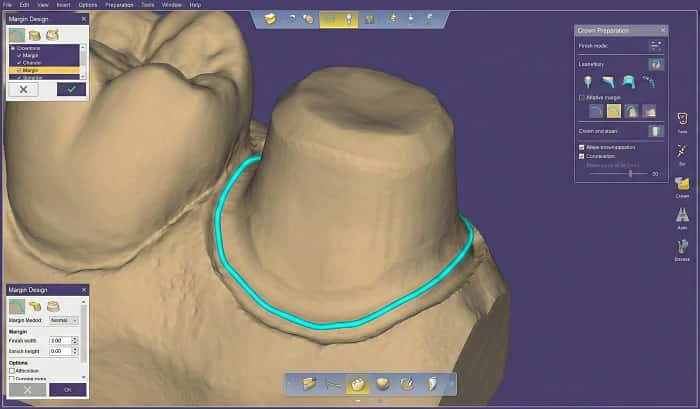
Task: Enable the Adaptive margin checkbox
Action: click(x=582, y=98)
